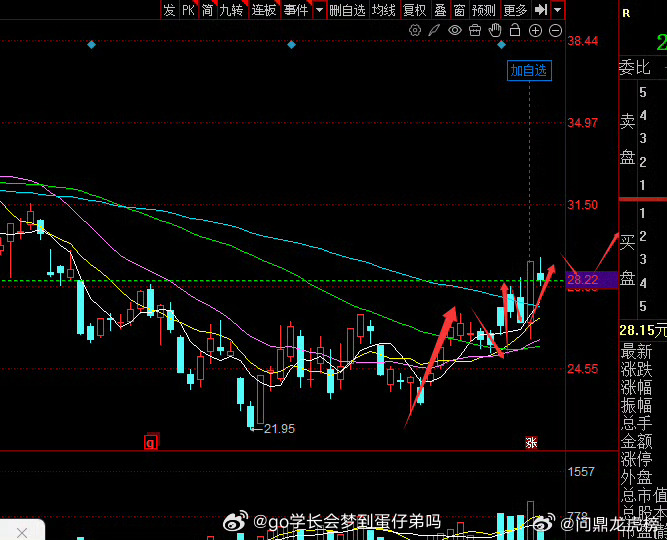Open the toolbox icon above the chart
Screen dimensions: 667x540
475,30
